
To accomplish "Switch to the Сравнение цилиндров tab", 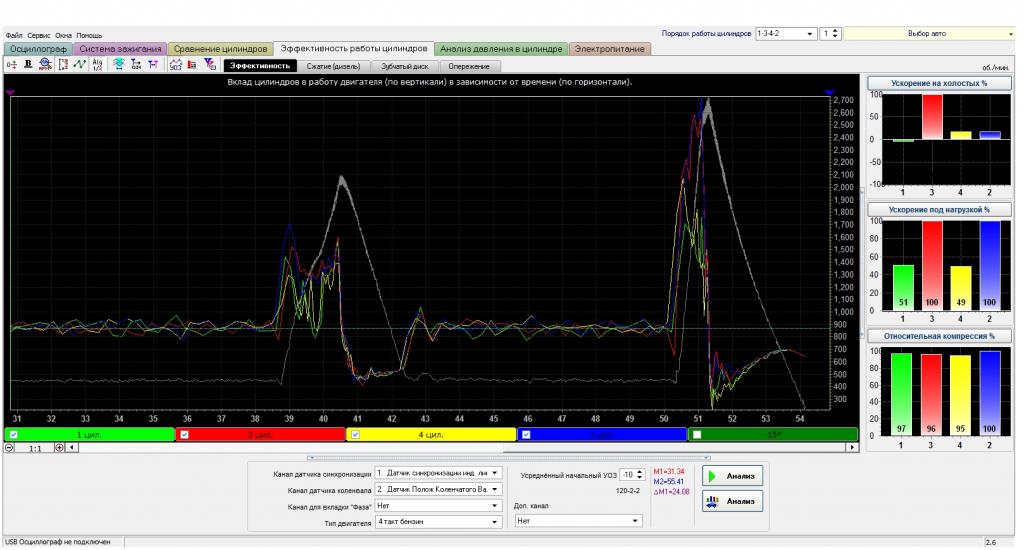I will pyautogui.click(x=220, y=49).
